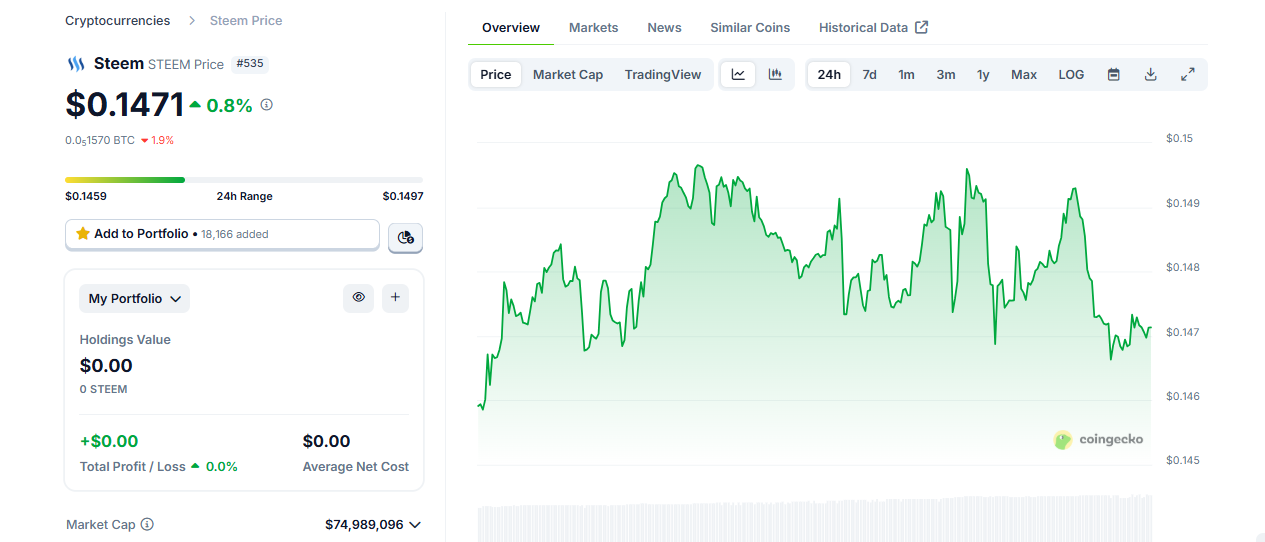1265x542 pixels.
Task: Click the 1.9% BTC change value
Action: [162, 140]
